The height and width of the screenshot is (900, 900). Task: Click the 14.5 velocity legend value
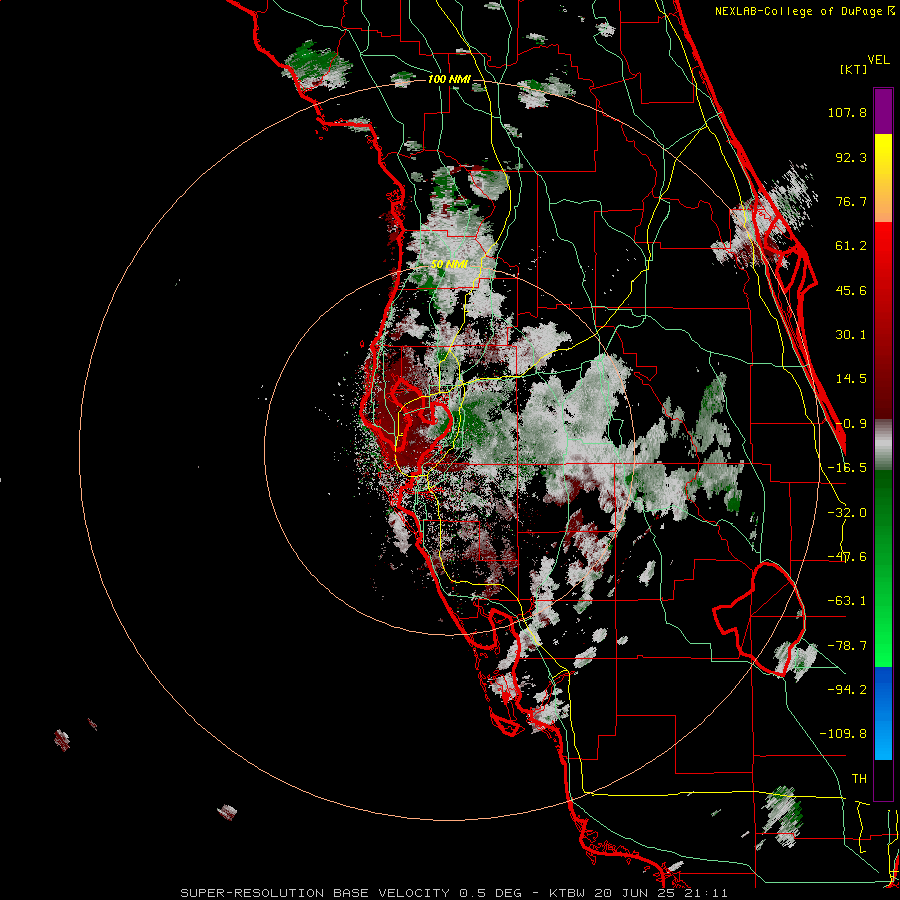pos(851,379)
